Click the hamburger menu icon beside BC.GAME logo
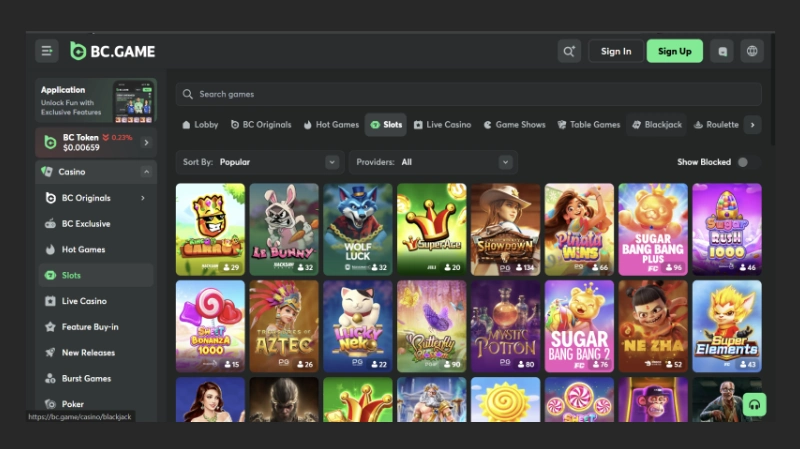This screenshot has height=449, width=800. pyautogui.click(x=46, y=51)
